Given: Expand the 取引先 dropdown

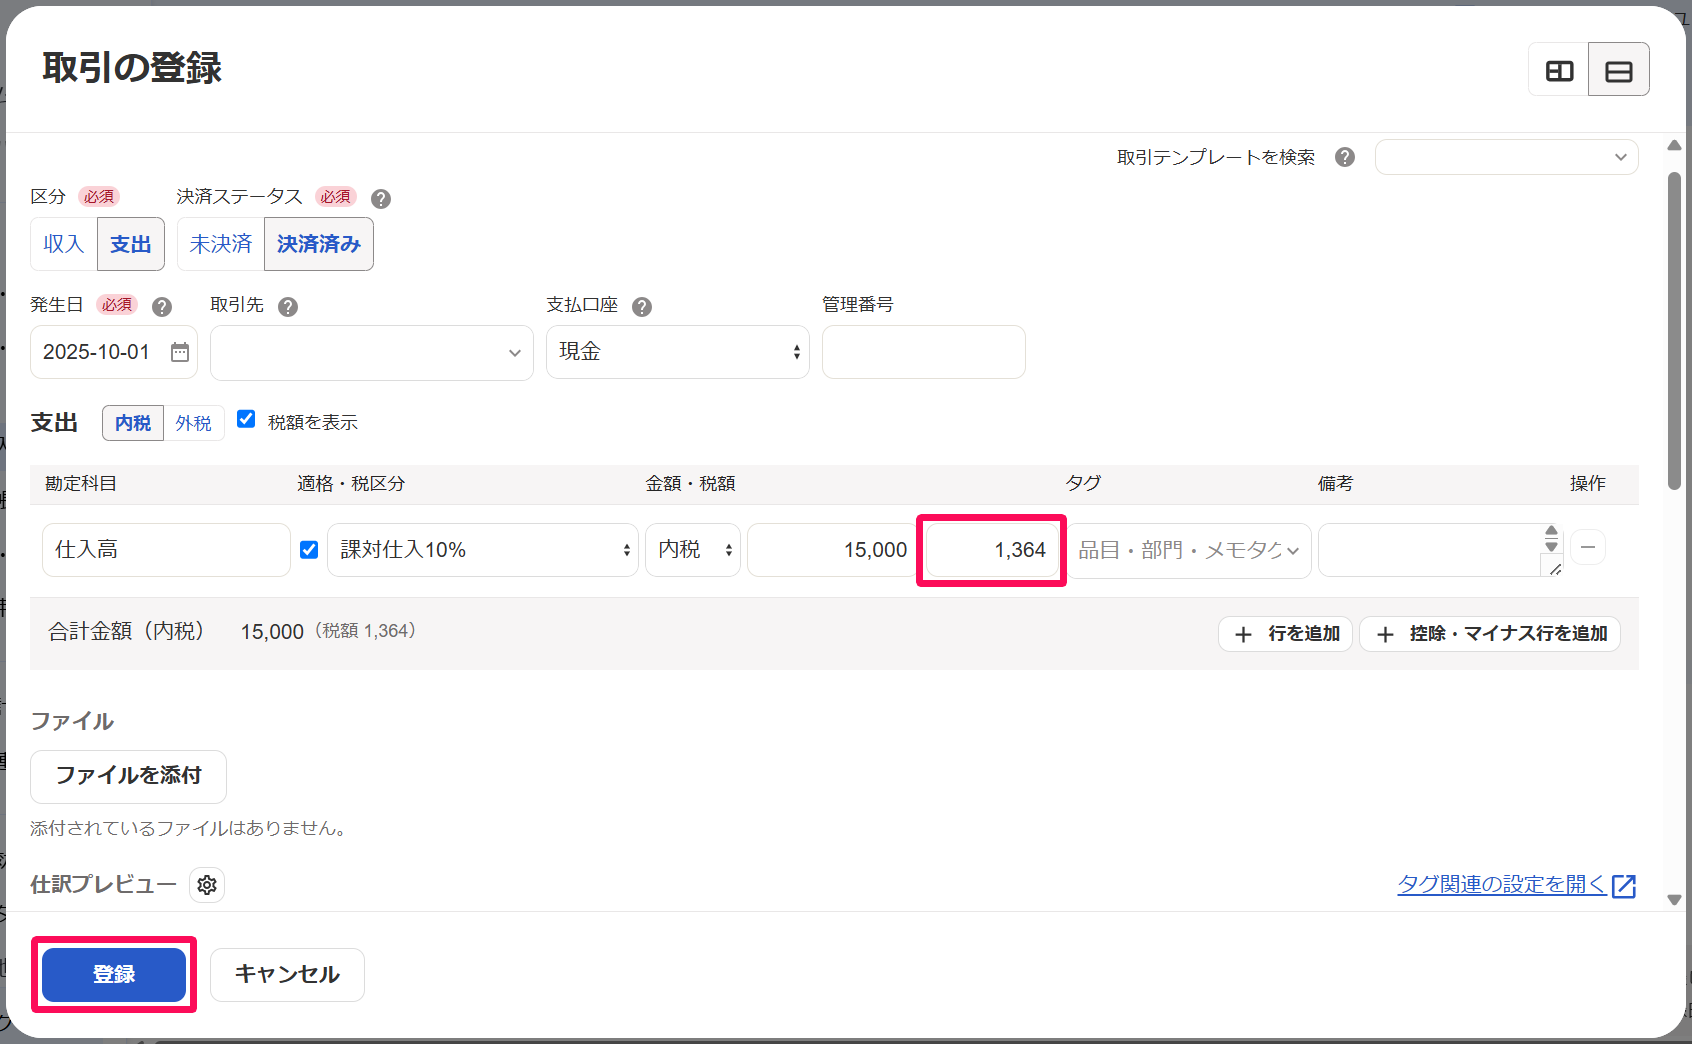Looking at the screenshot, I should [372, 353].
